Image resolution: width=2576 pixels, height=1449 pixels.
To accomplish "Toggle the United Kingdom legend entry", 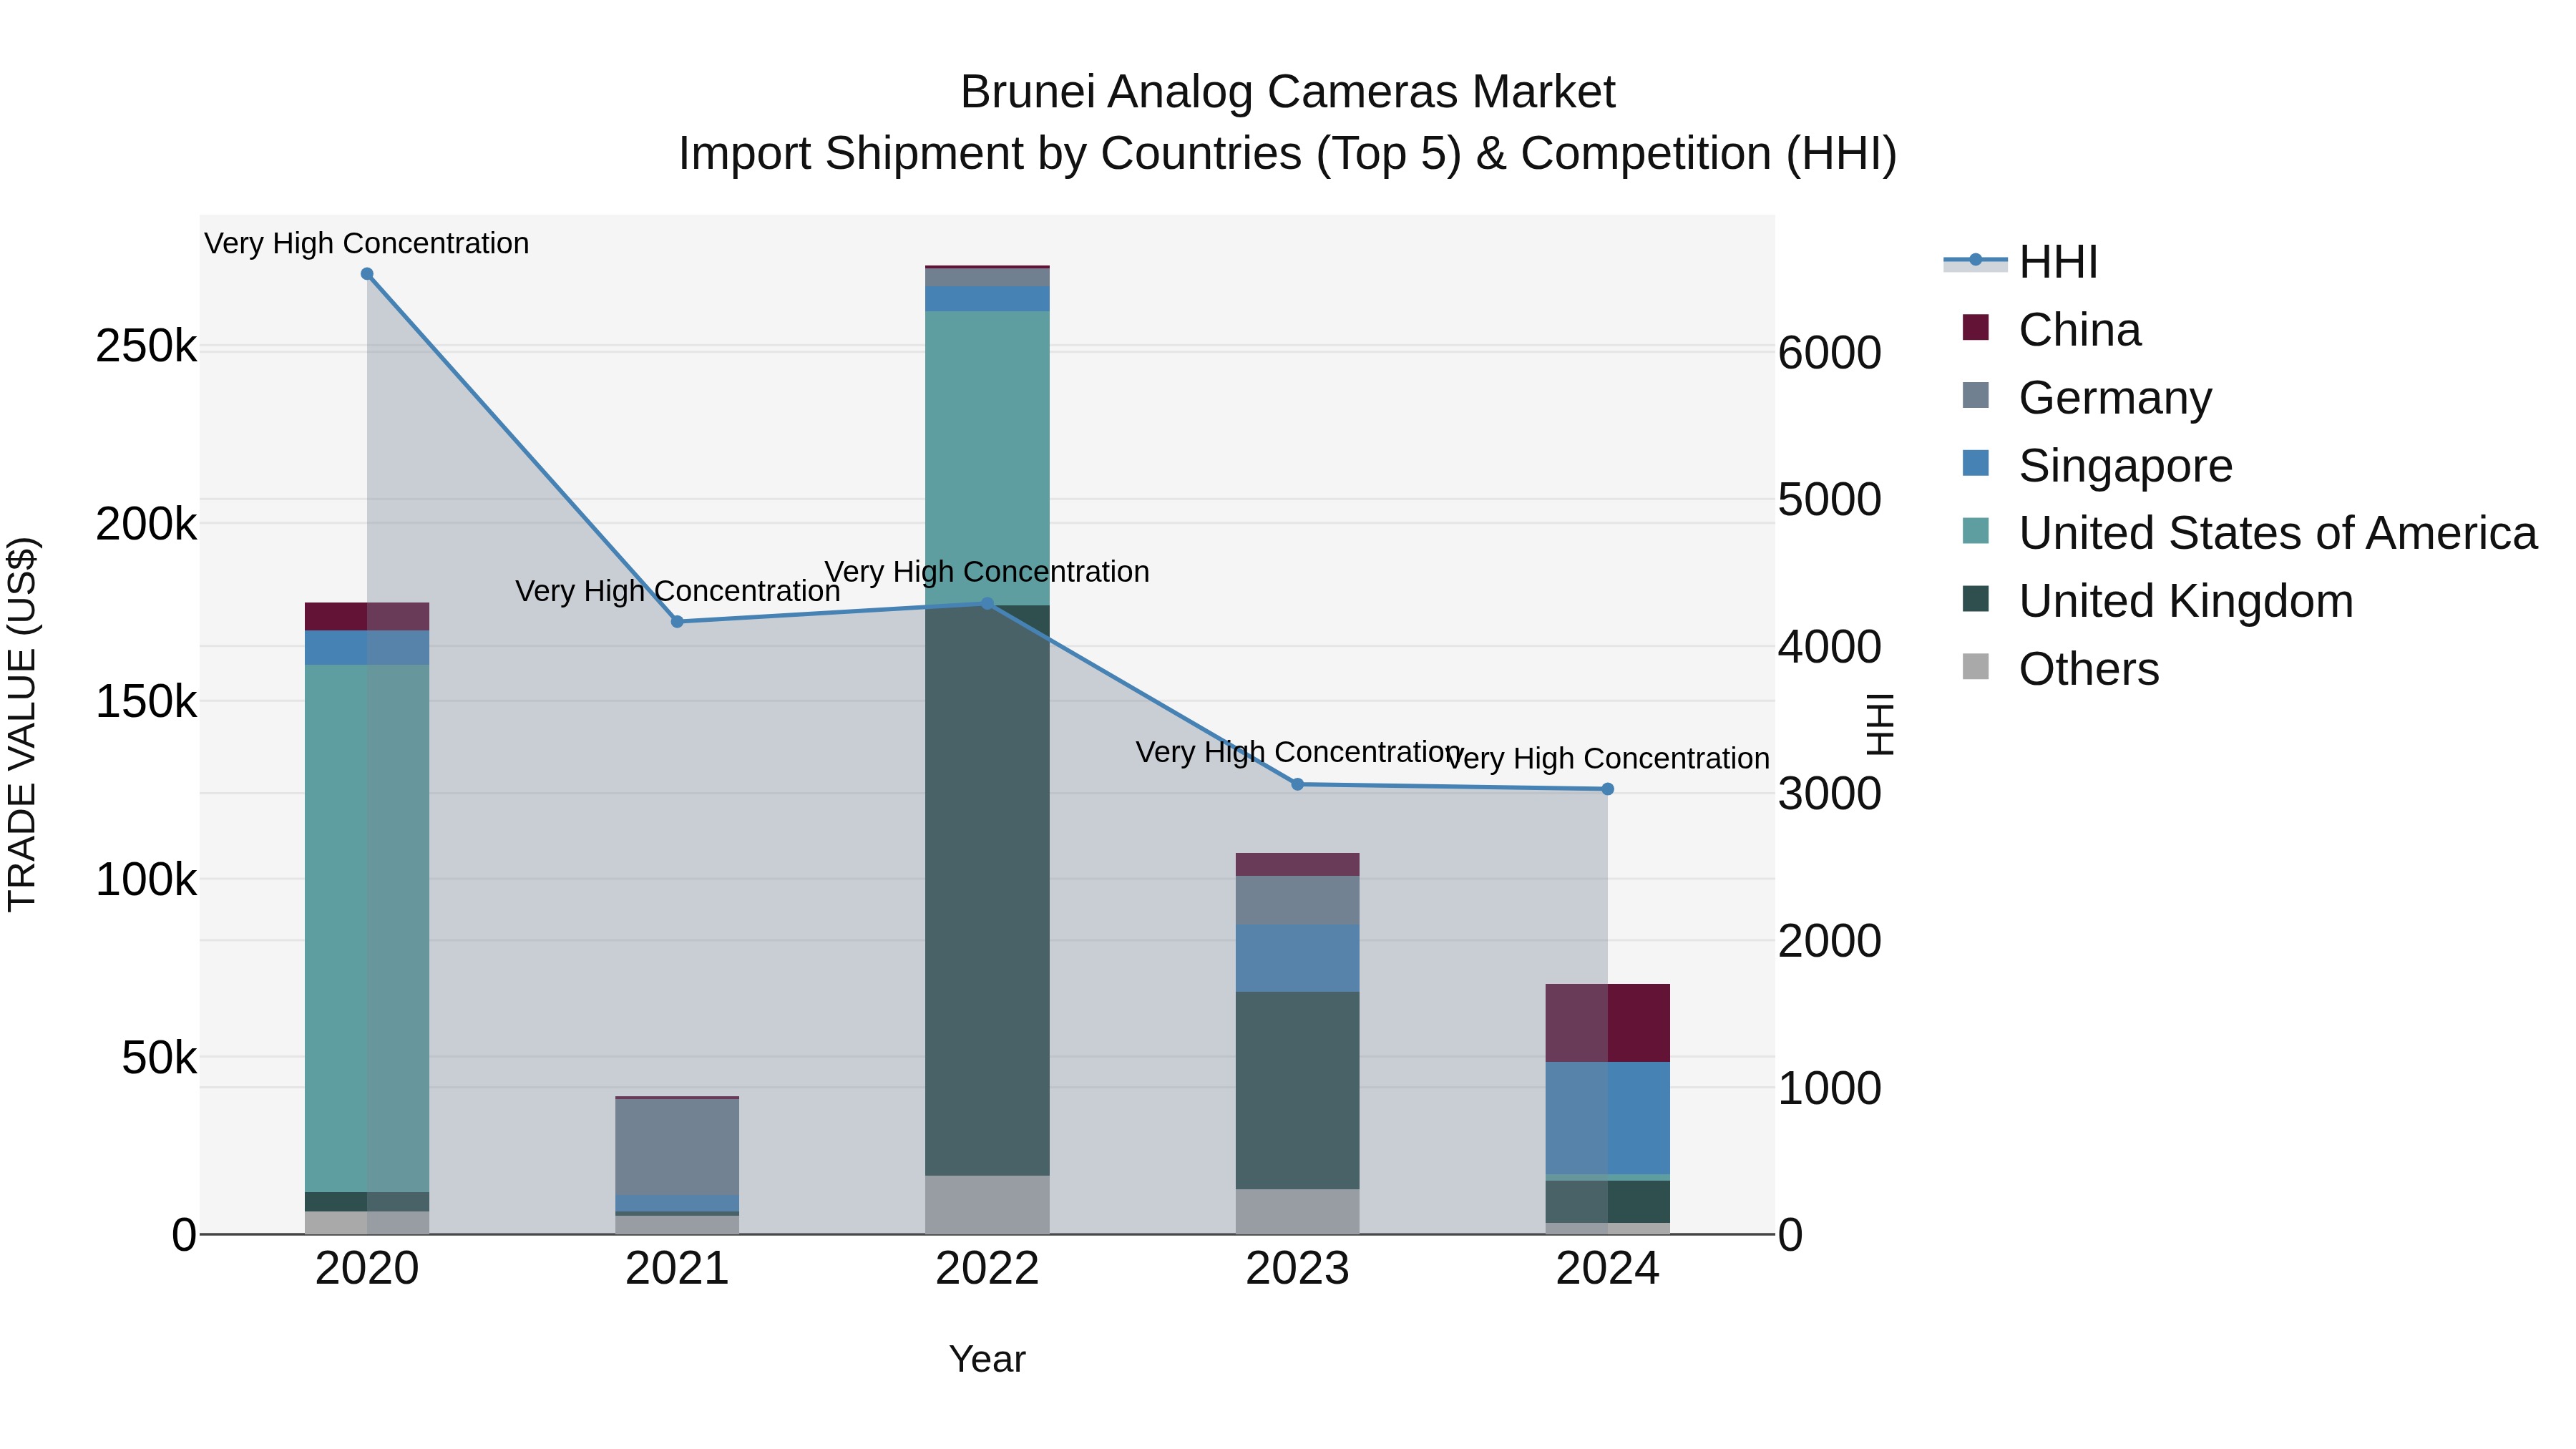I will tap(2157, 601).
